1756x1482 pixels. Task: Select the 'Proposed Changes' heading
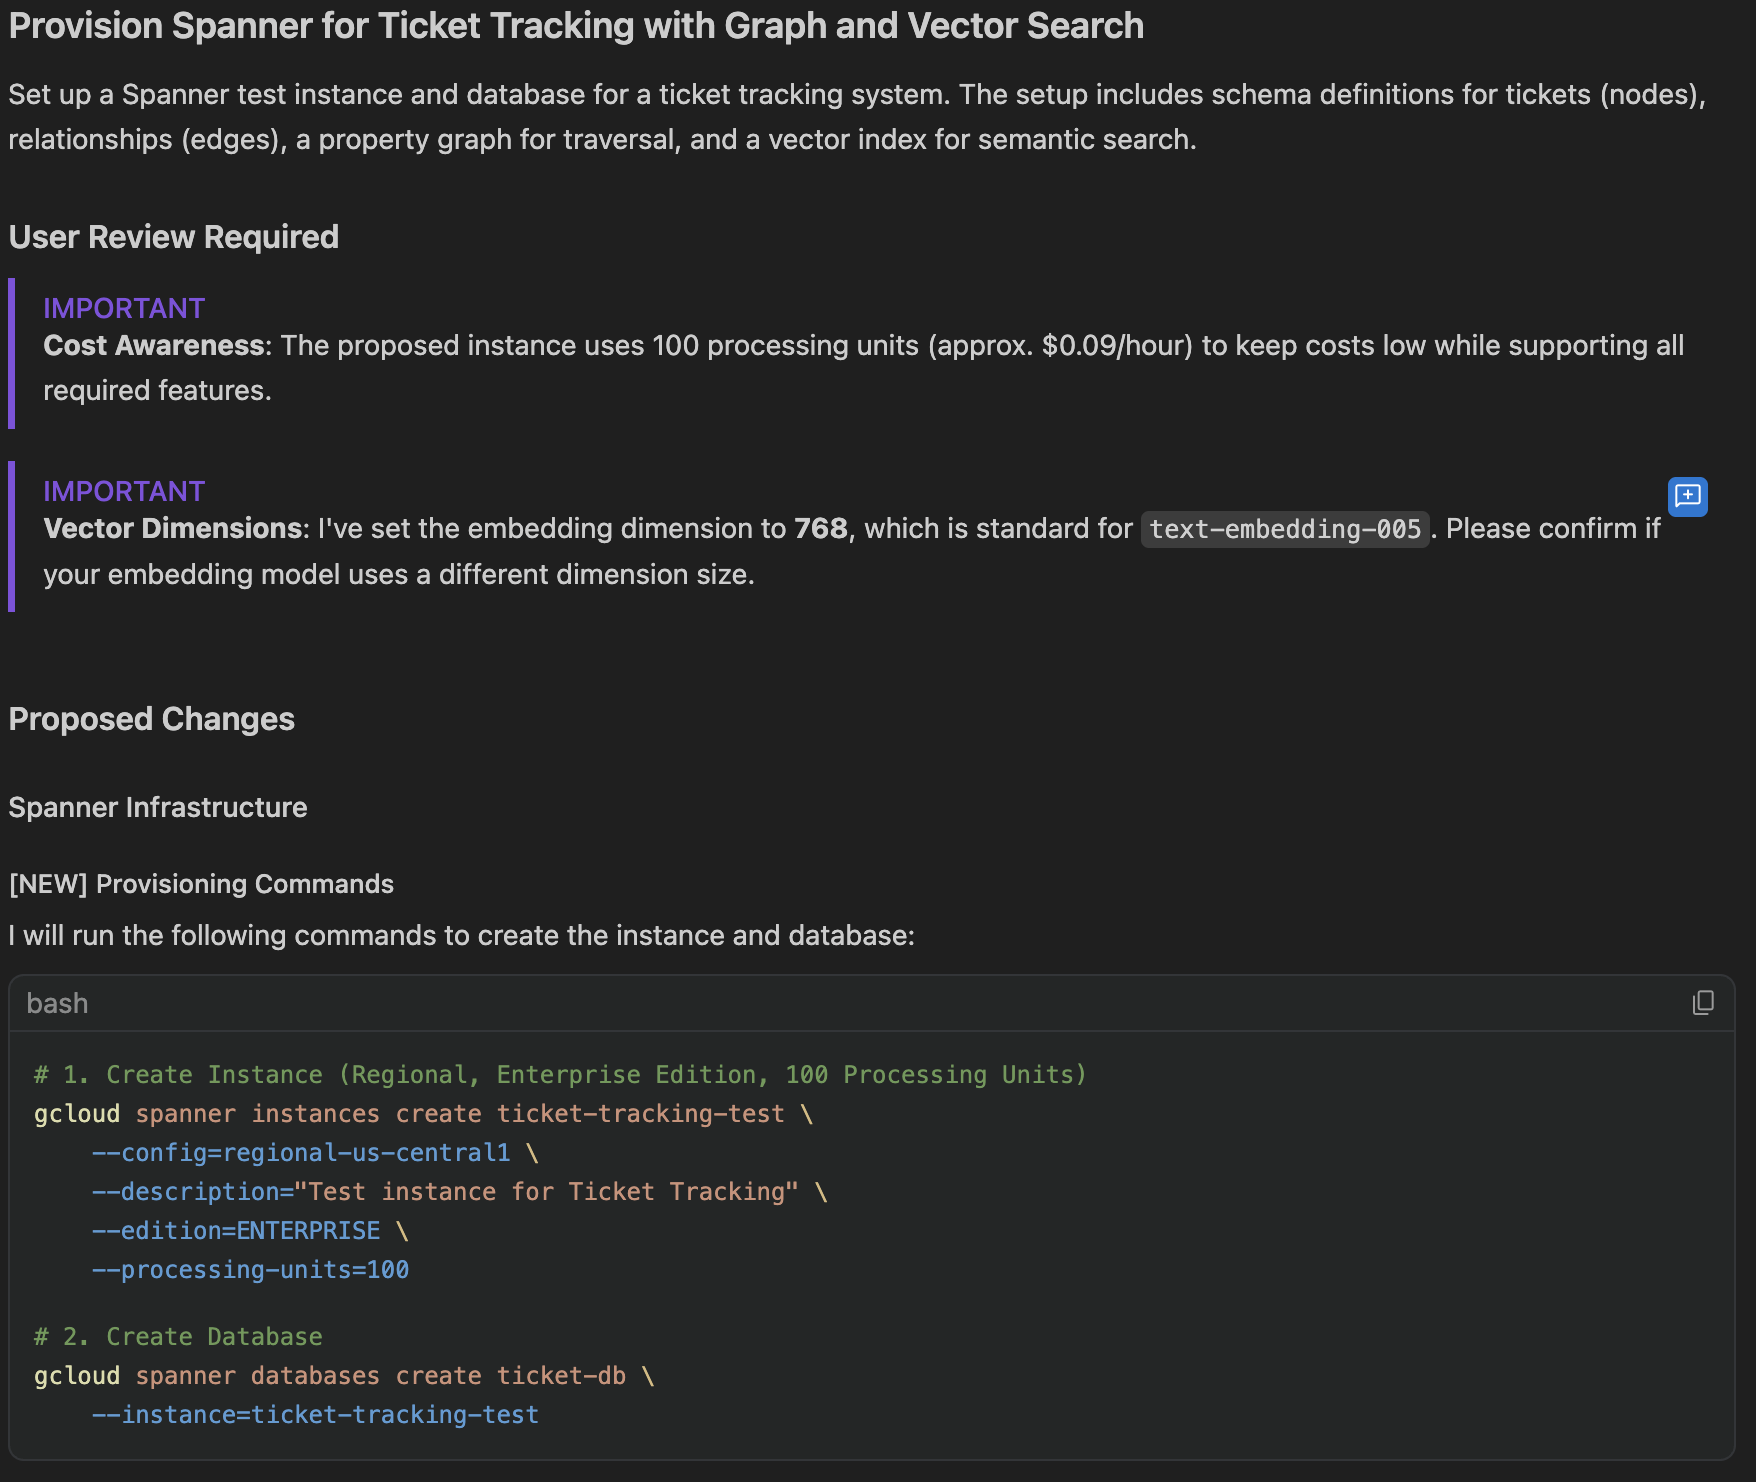[x=152, y=719]
